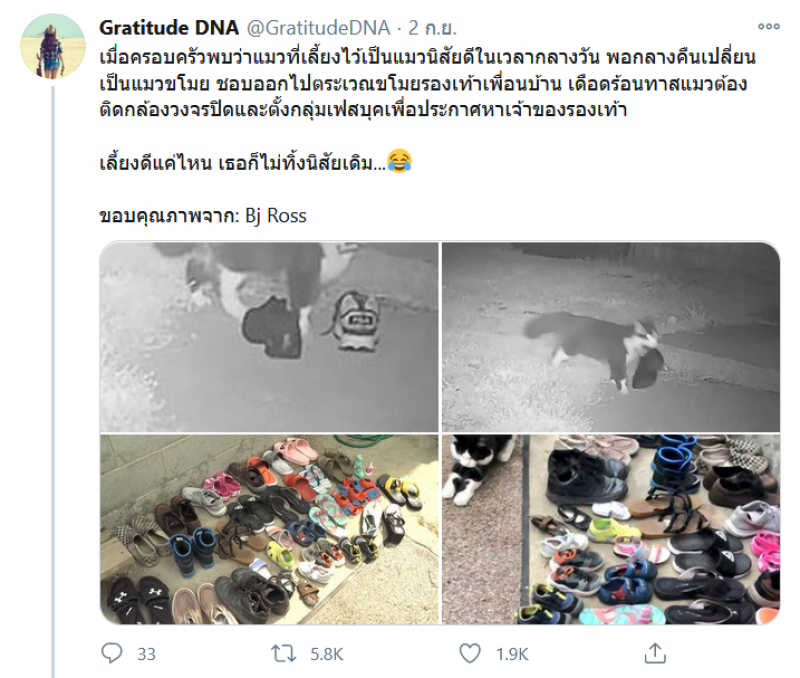Open Gratitude DNA profile avatar
Screen dimensions: 800x678
[53, 46]
